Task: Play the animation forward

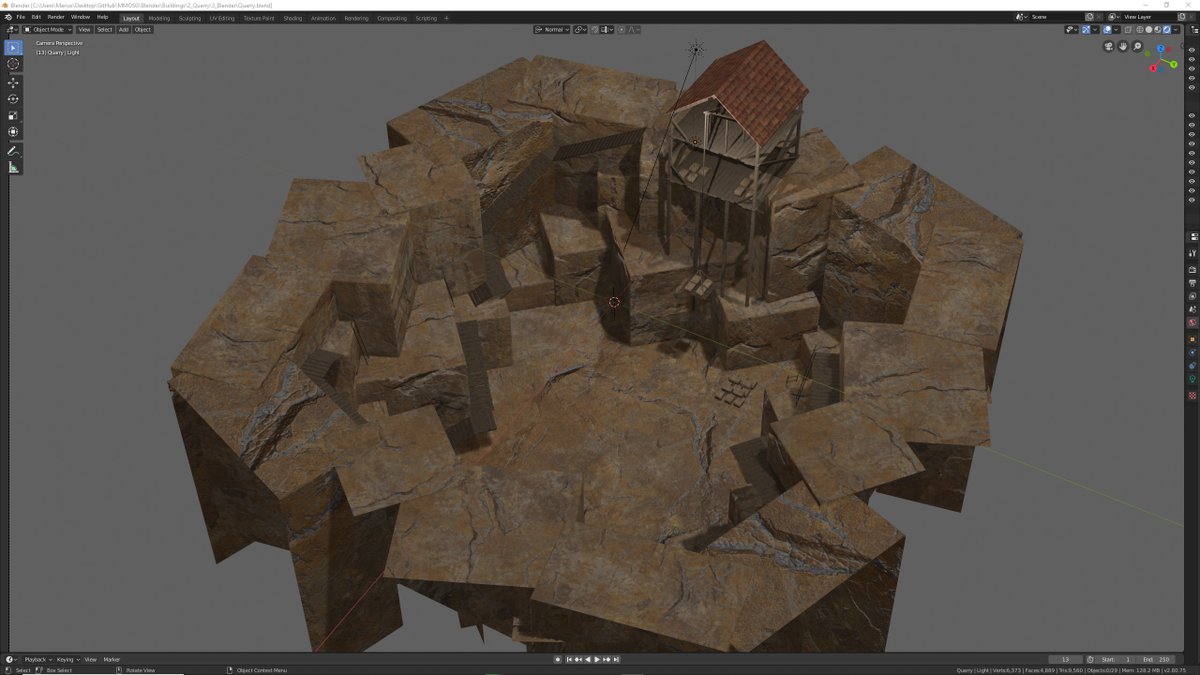Action: click(x=597, y=660)
